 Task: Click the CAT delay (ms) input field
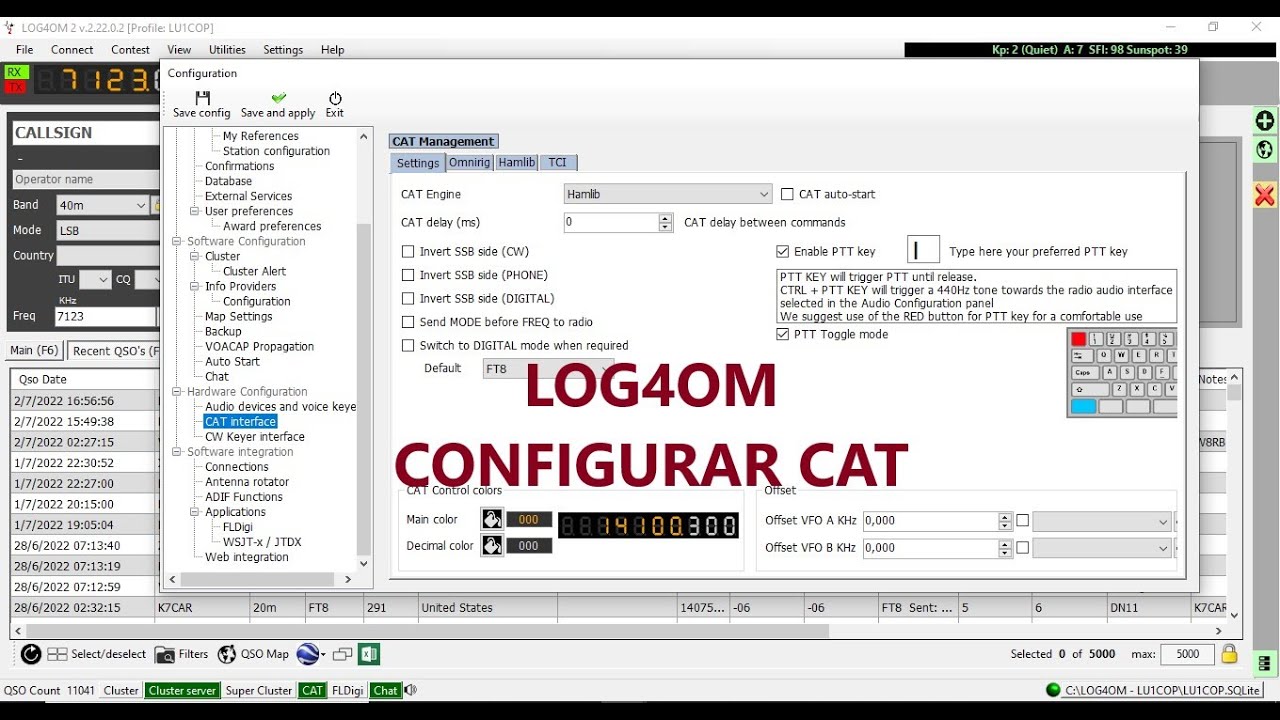pos(611,222)
